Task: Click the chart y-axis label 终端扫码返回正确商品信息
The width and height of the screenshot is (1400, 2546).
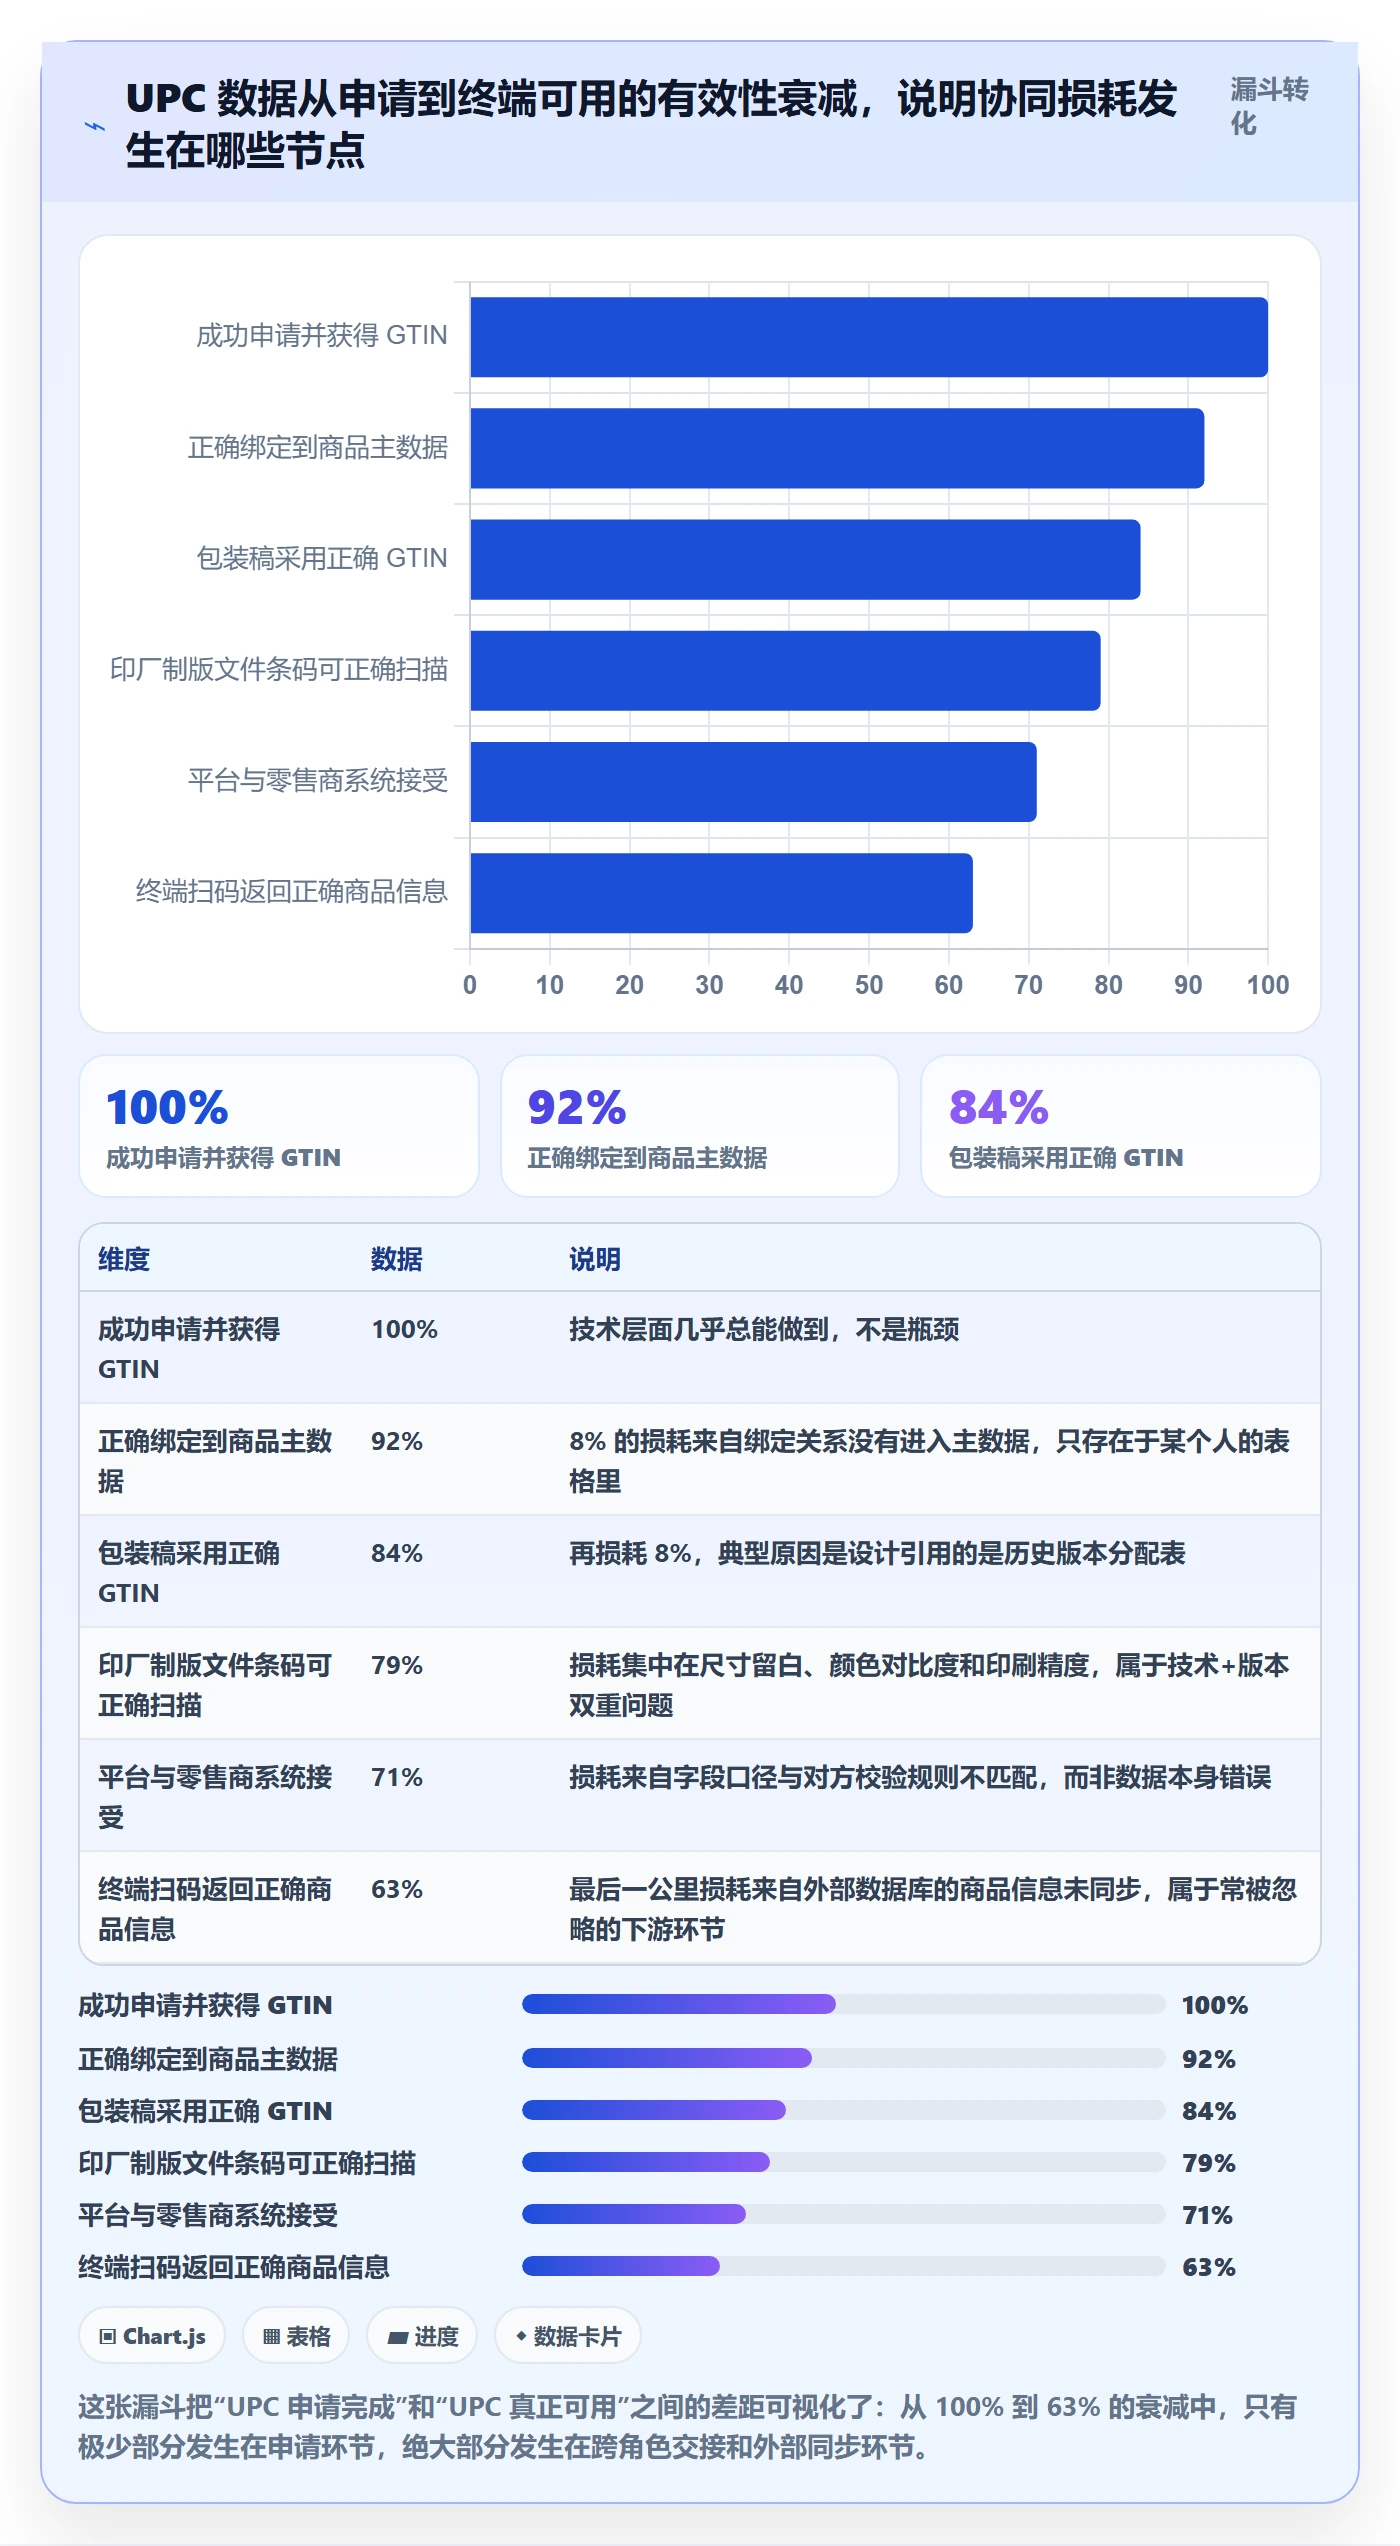Action: (292, 892)
